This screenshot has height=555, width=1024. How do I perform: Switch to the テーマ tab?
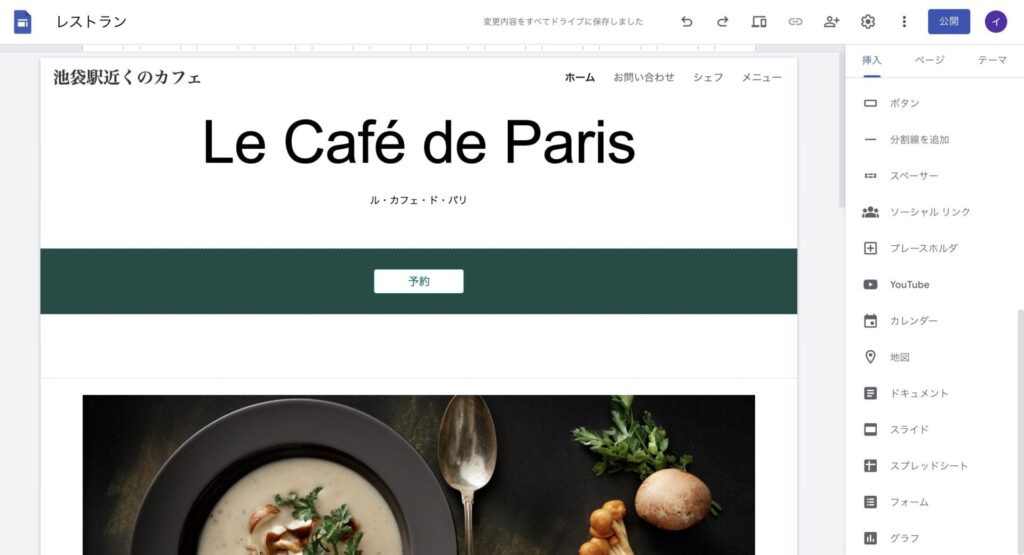992,60
